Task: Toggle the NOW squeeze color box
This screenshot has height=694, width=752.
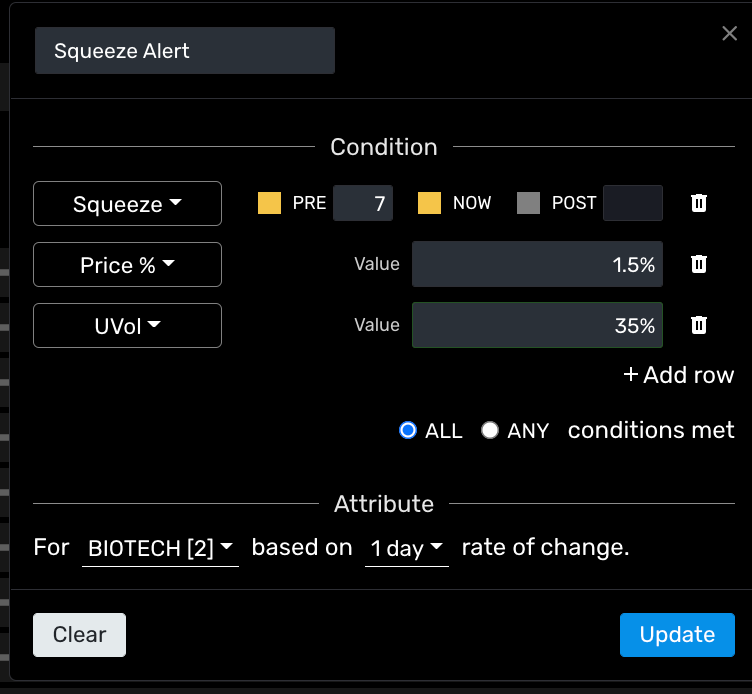Action: tap(429, 203)
